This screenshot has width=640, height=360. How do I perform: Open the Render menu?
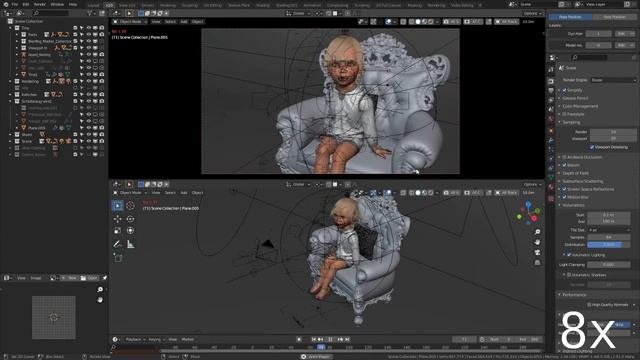(x=40, y=4)
